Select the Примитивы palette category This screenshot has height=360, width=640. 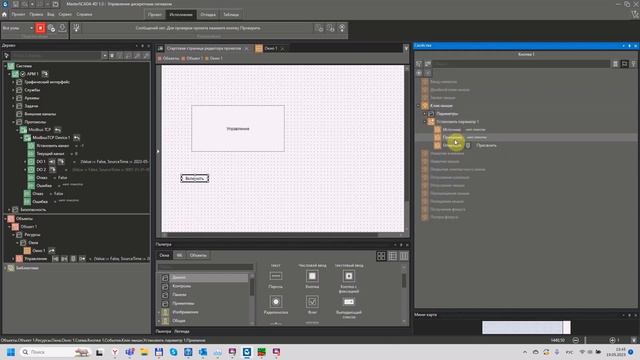point(183,303)
